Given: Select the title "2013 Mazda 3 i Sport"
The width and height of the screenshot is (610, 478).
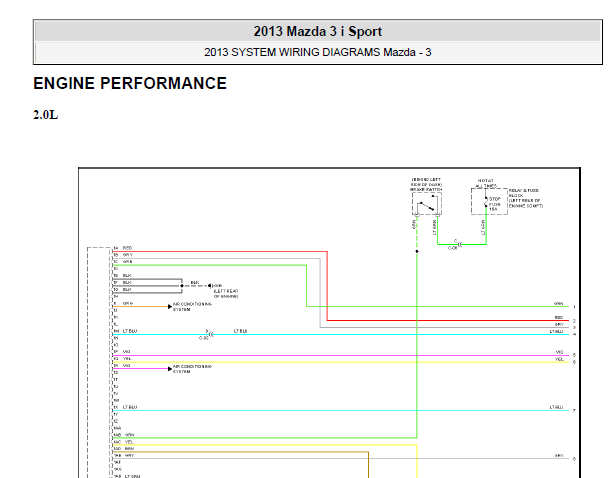Looking at the screenshot, I should 317,31.
